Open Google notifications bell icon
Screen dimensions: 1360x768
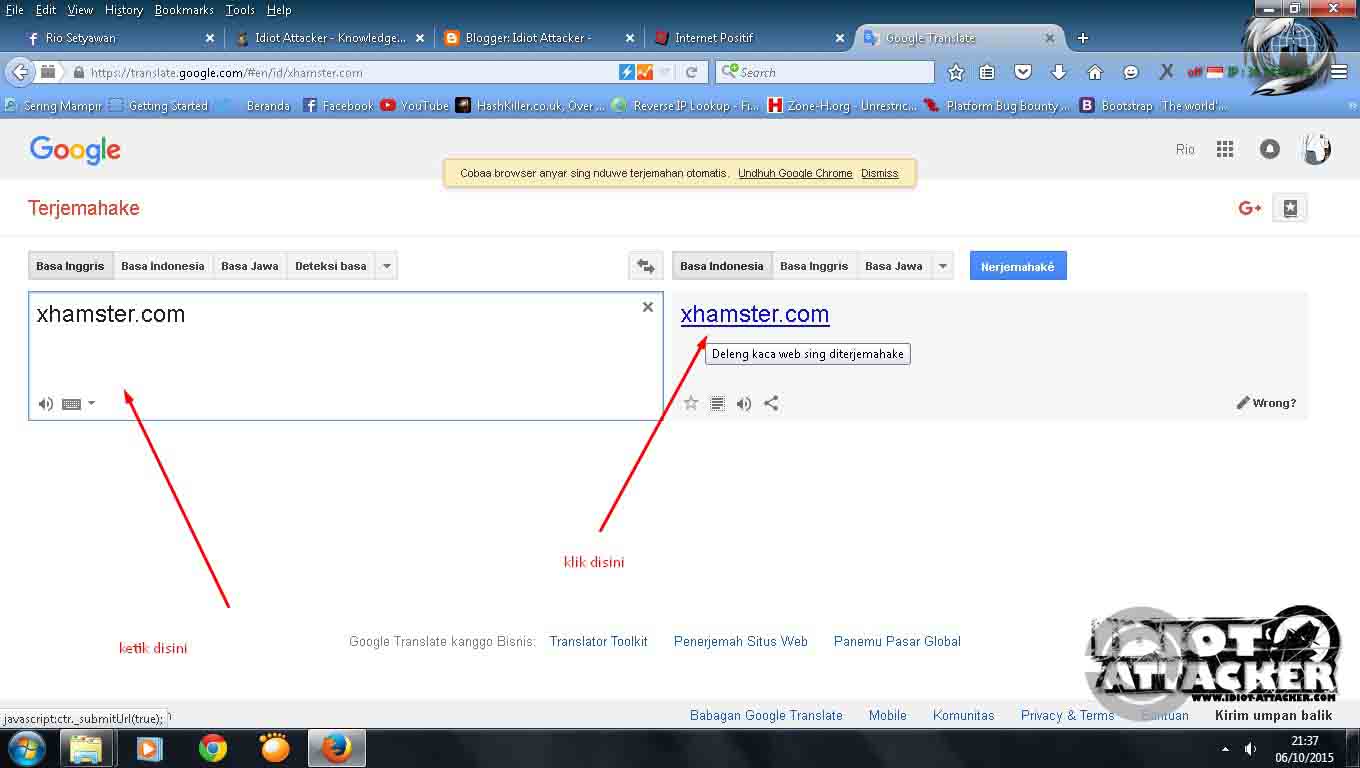1270,149
